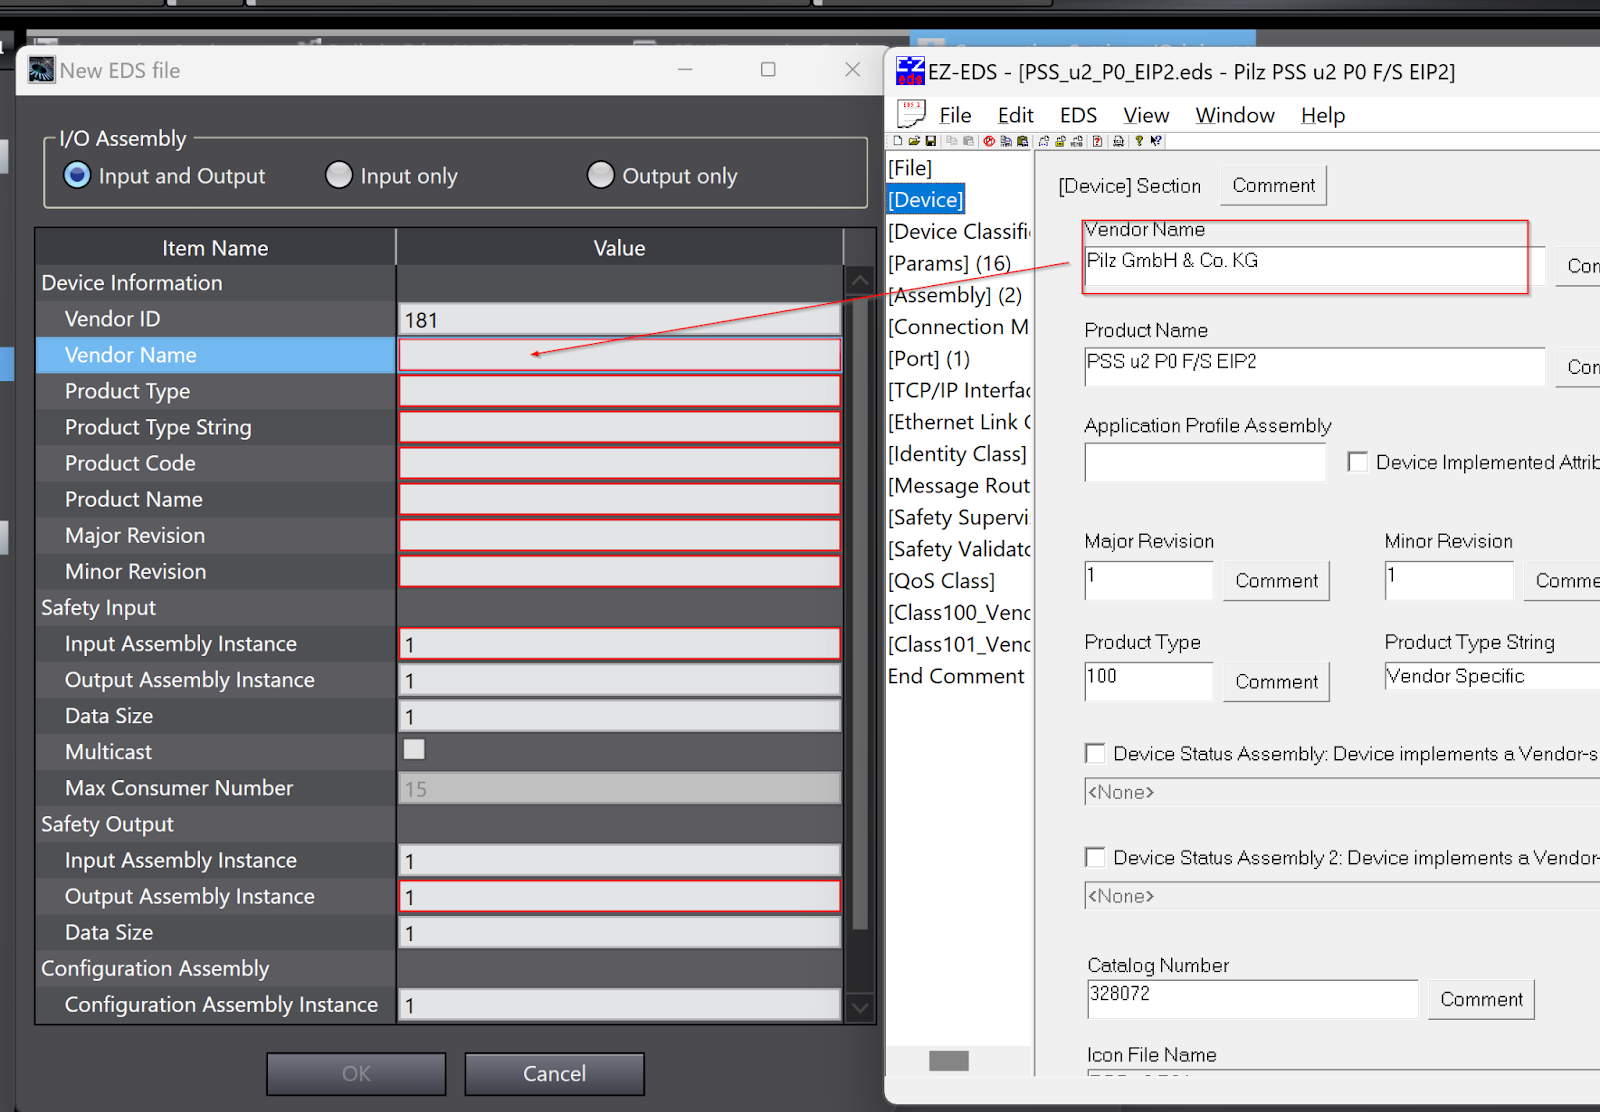Click Cancel in New EDS file dialog
The image size is (1600, 1112).
click(x=554, y=1073)
